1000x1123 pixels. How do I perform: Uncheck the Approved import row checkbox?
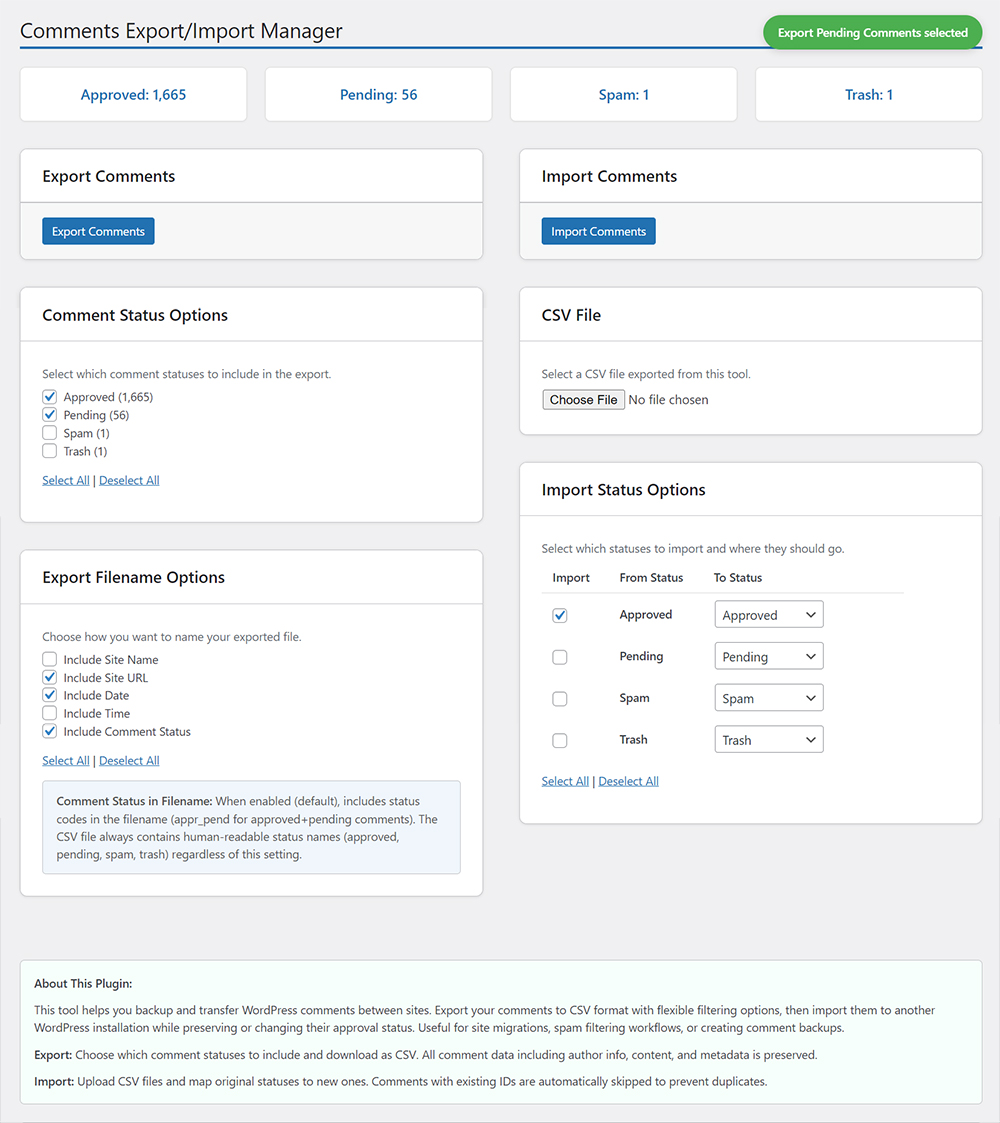click(x=559, y=615)
